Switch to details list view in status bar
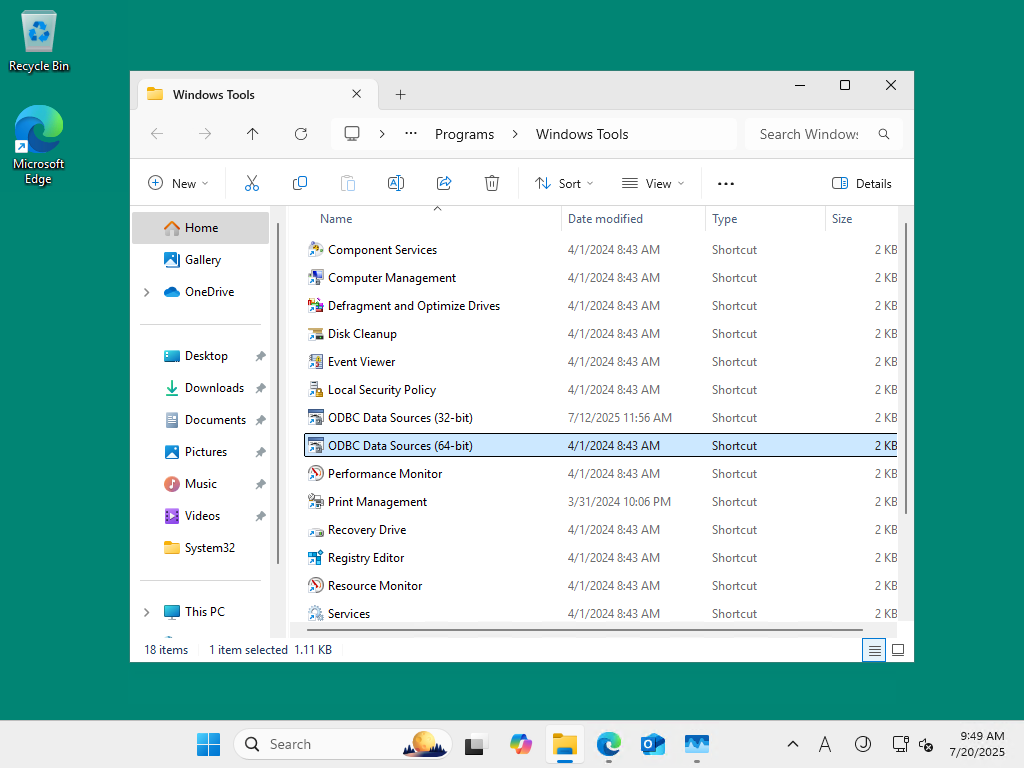Screen dimensions: 1024x768 [874, 650]
